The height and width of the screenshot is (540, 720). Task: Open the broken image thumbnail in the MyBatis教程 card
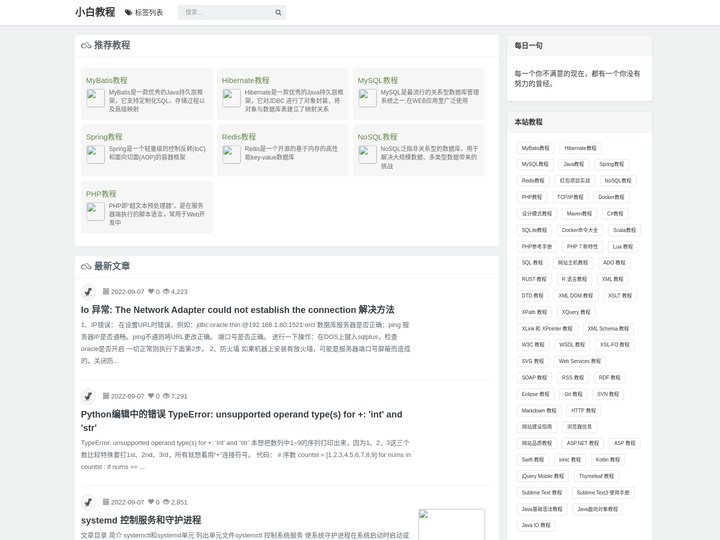pos(96,98)
